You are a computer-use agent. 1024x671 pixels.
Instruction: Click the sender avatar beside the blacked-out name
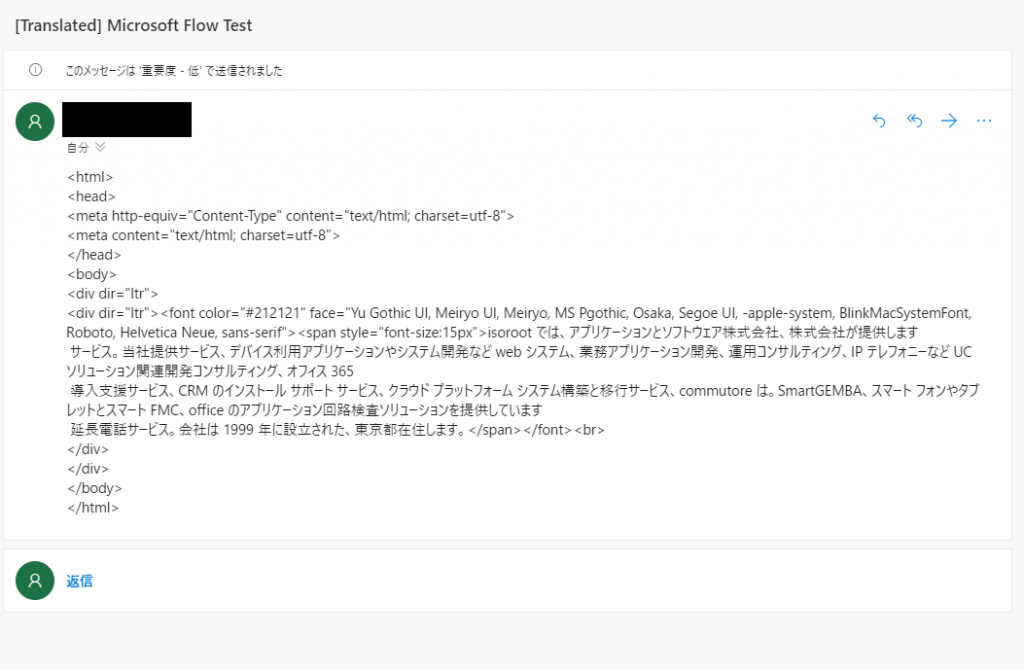(35, 122)
